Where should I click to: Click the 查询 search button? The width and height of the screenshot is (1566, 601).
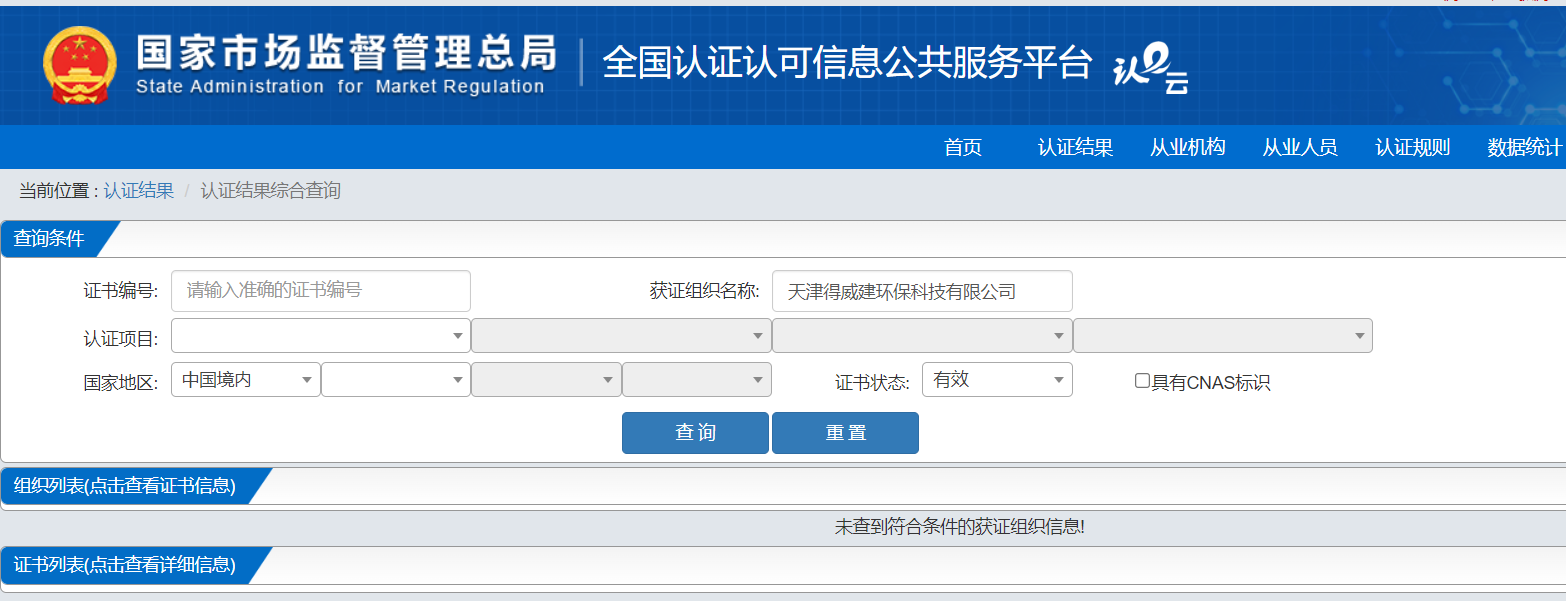tap(695, 433)
